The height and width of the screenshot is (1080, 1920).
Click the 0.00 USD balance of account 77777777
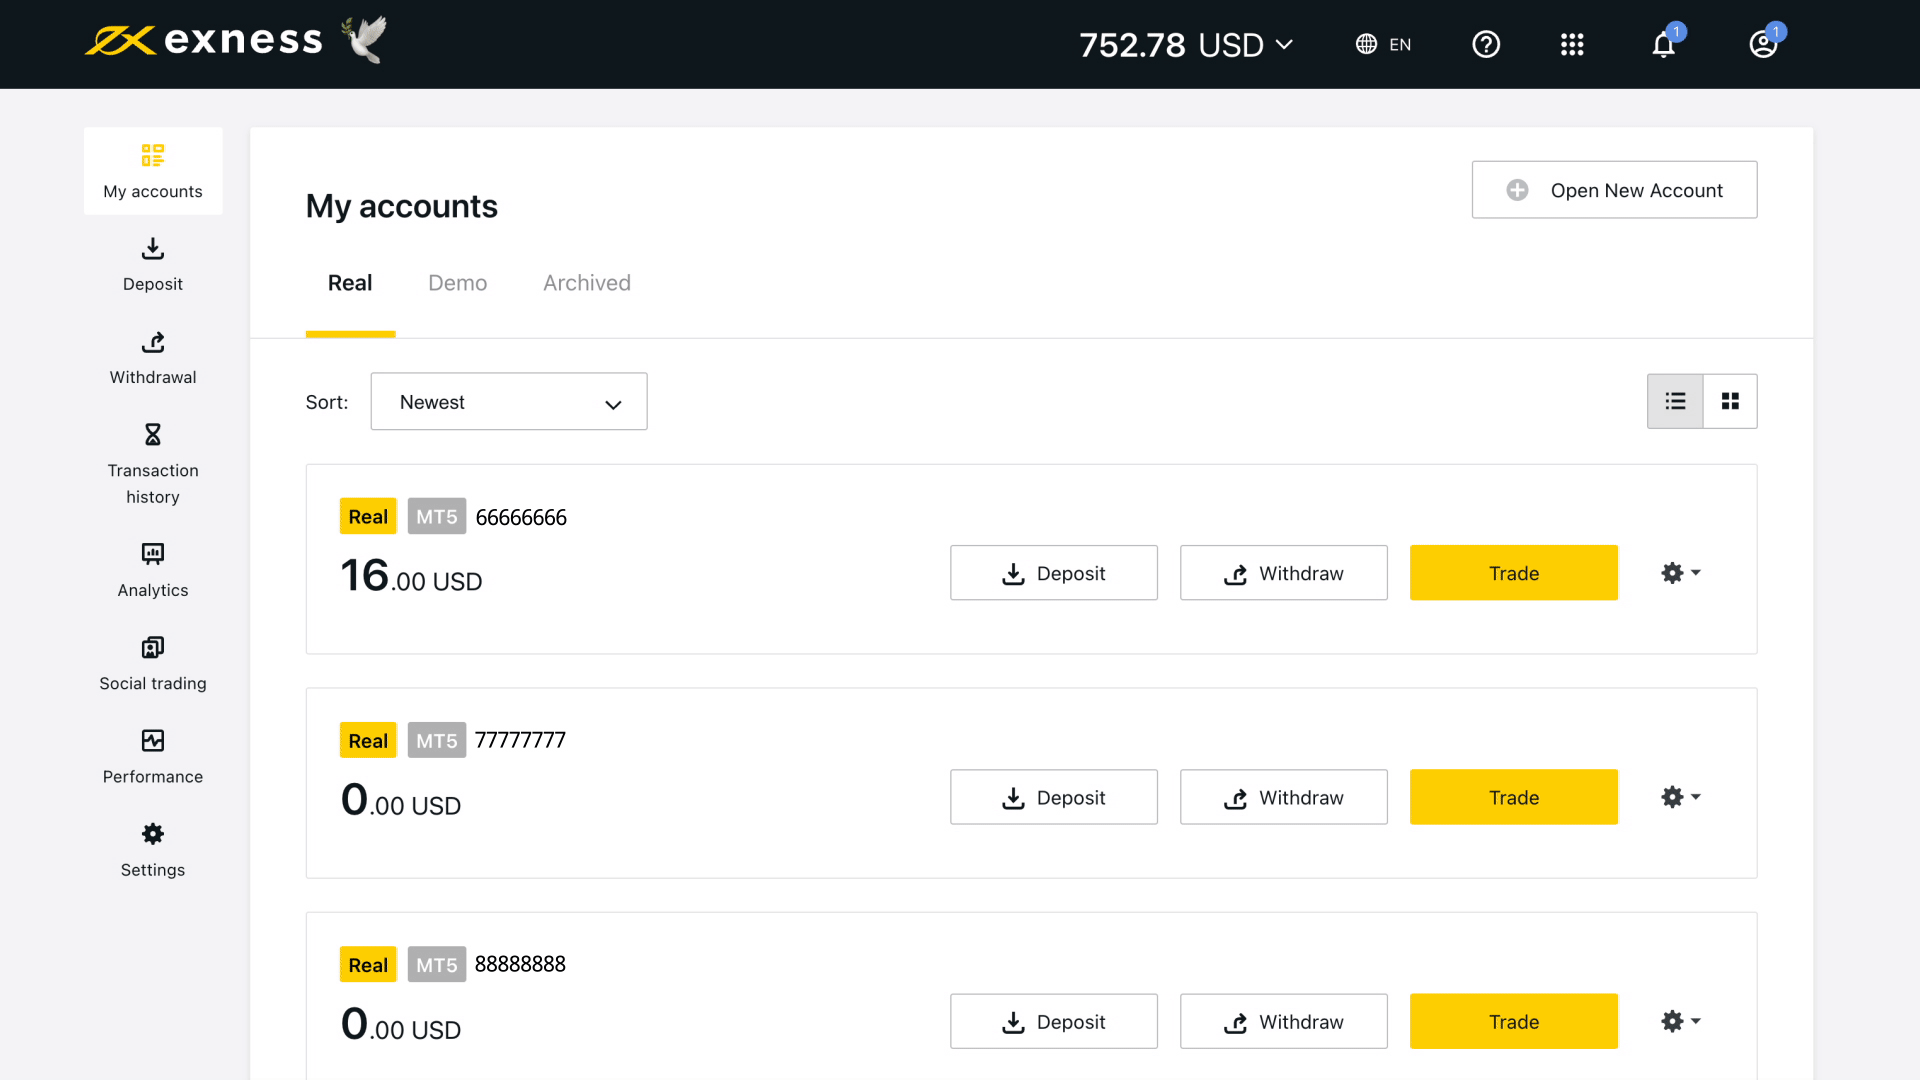(401, 800)
